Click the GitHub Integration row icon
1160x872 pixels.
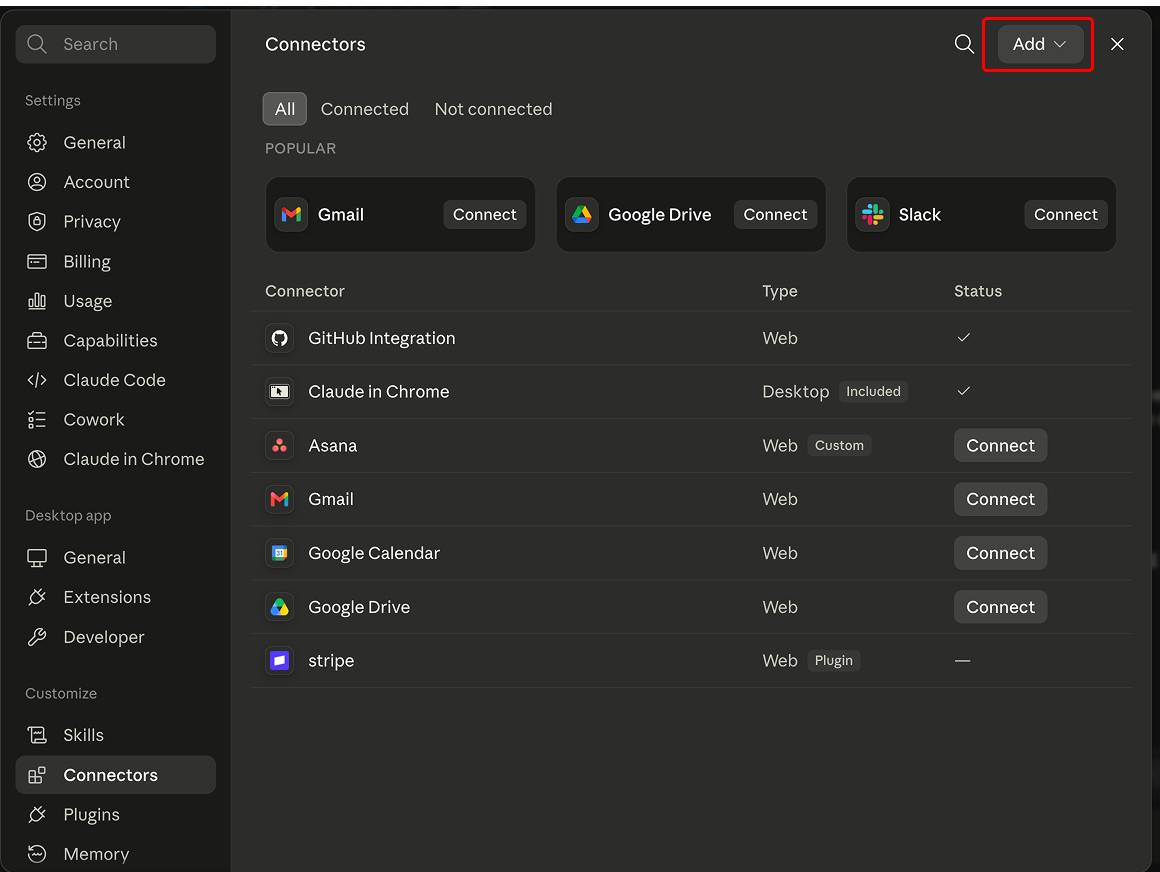pyautogui.click(x=280, y=338)
